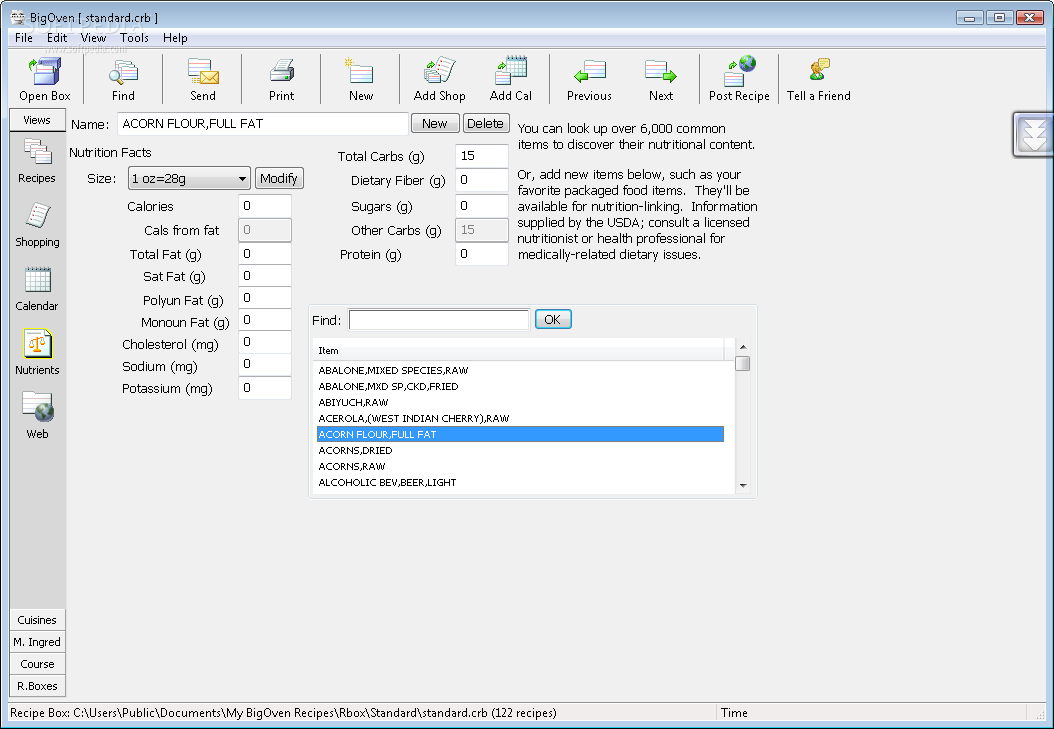Click the Cholesterol (mg) field
This screenshot has width=1054, height=729.
(x=265, y=342)
